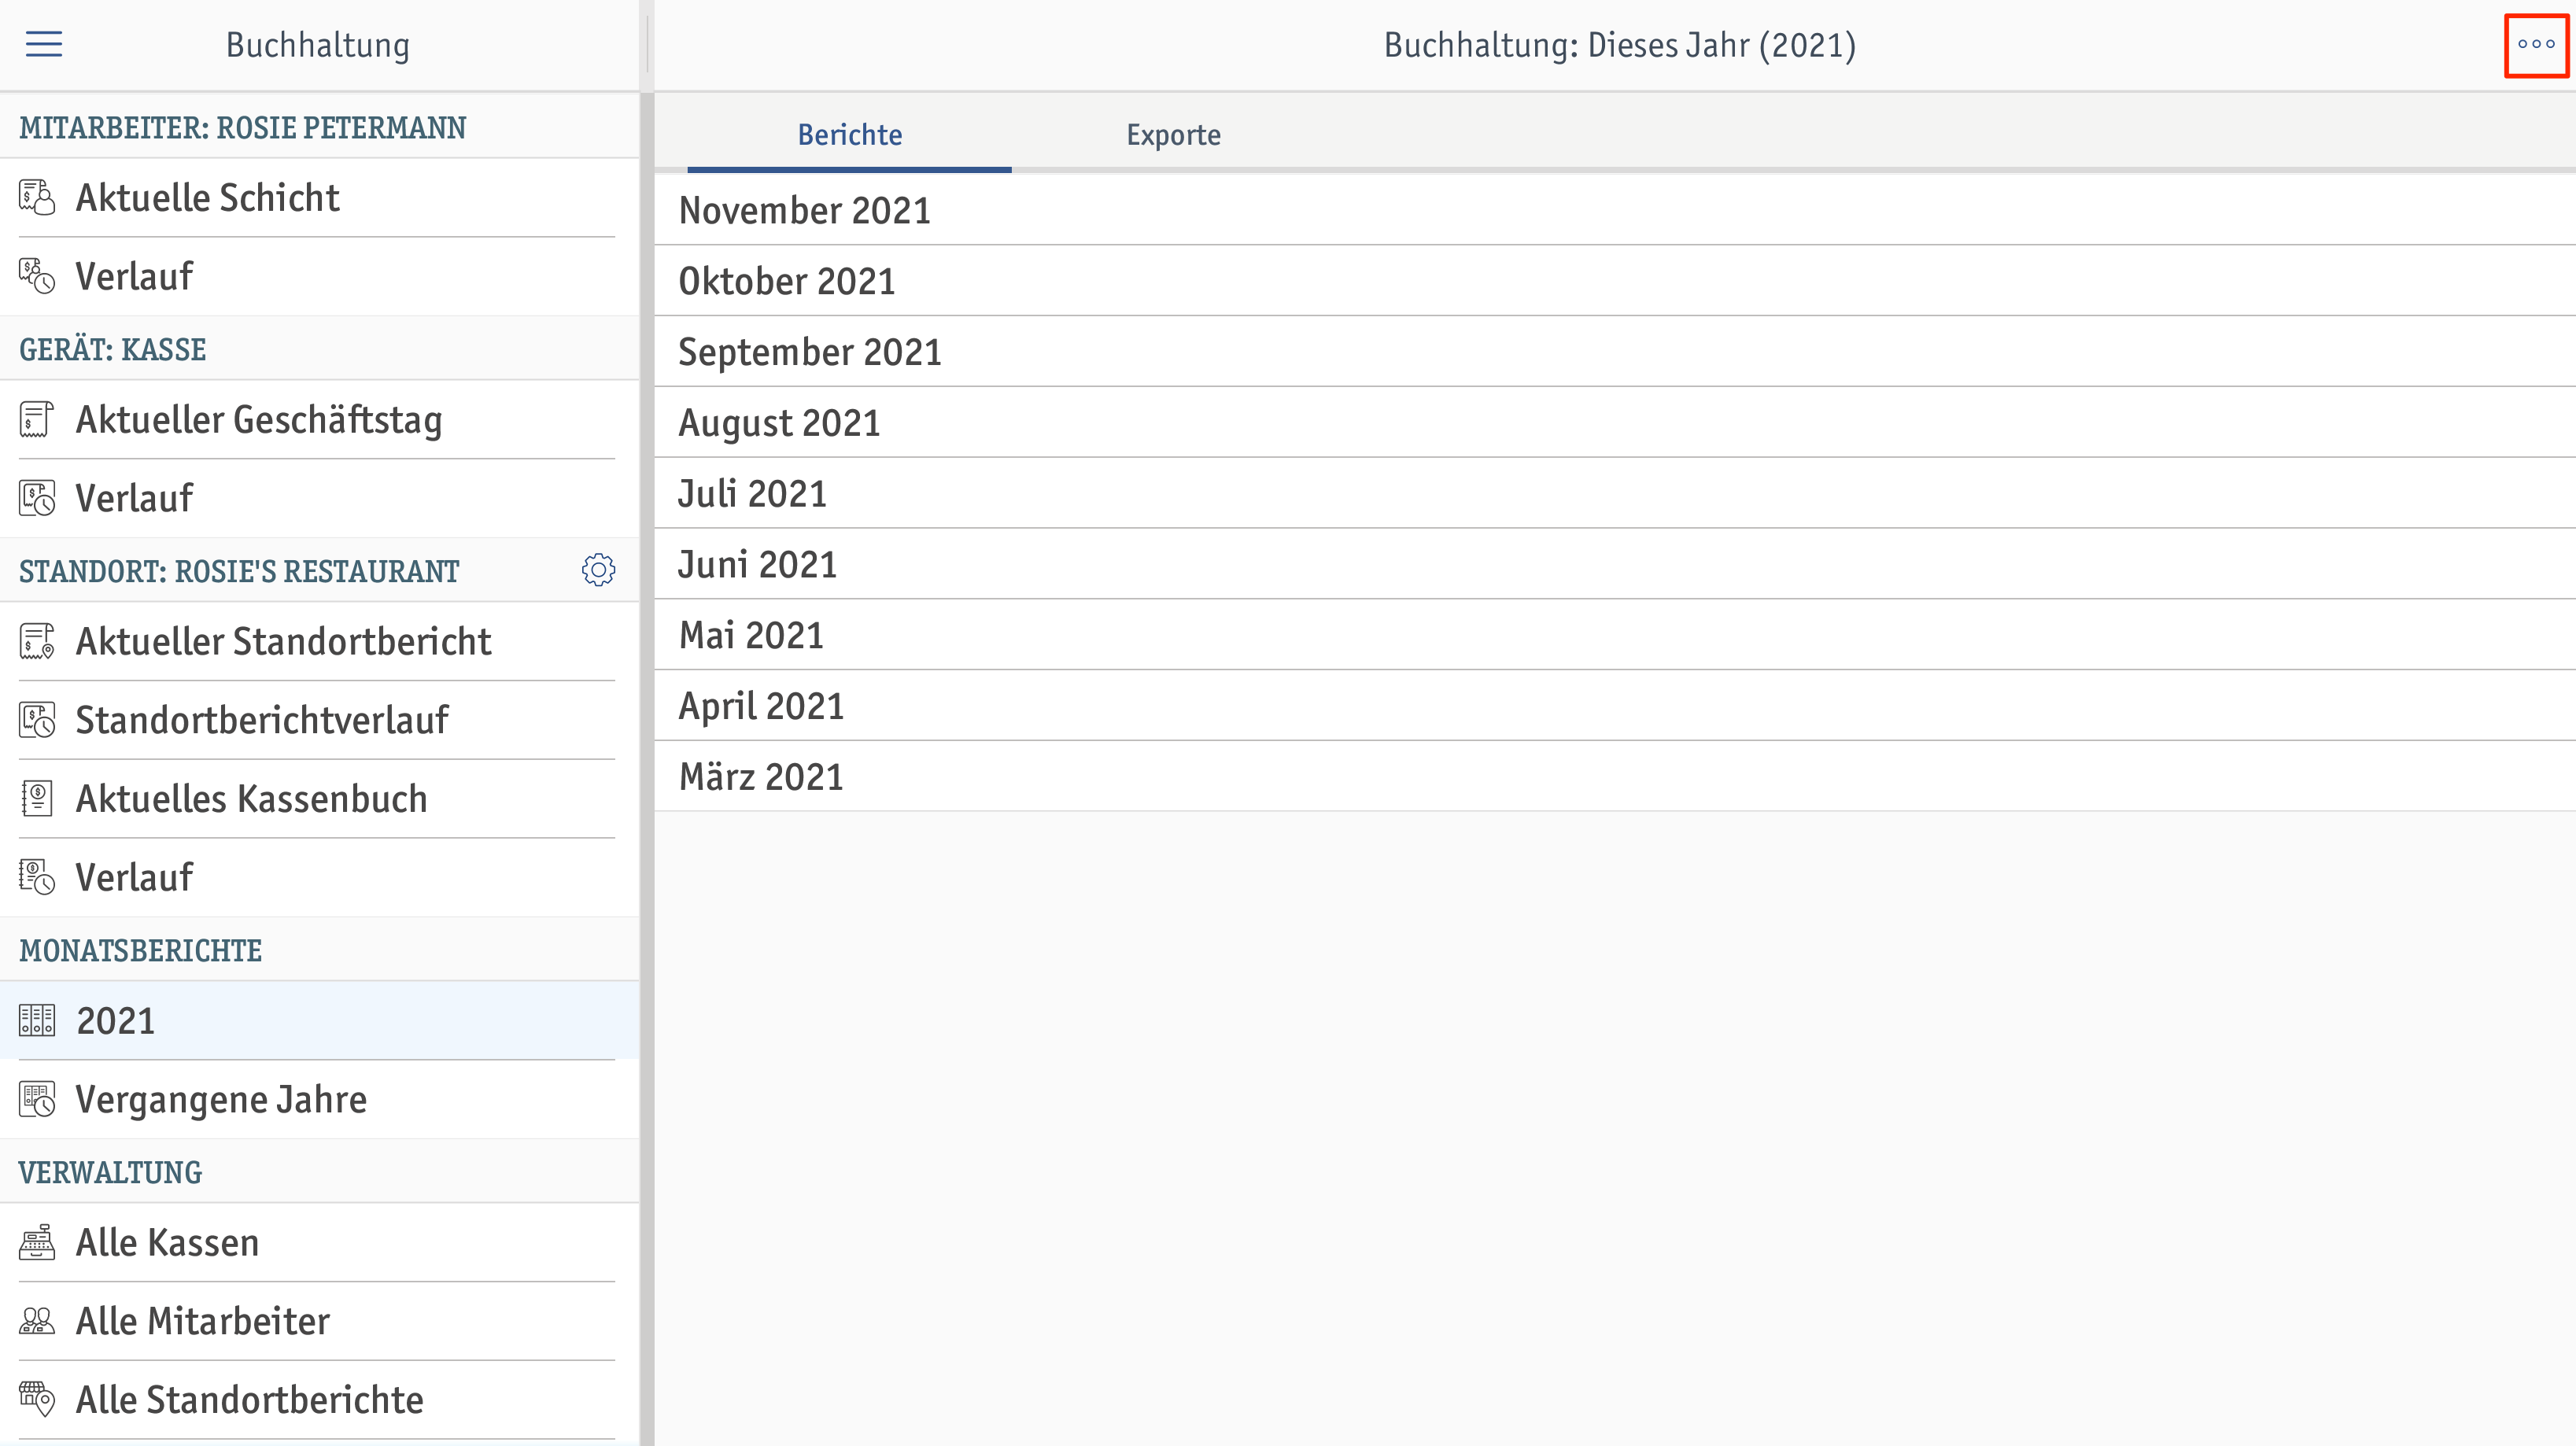Click the Aktuelles Kassenbuch icon
Screen dimensions: 2576x1446
pyautogui.click(x=37, y=798)
